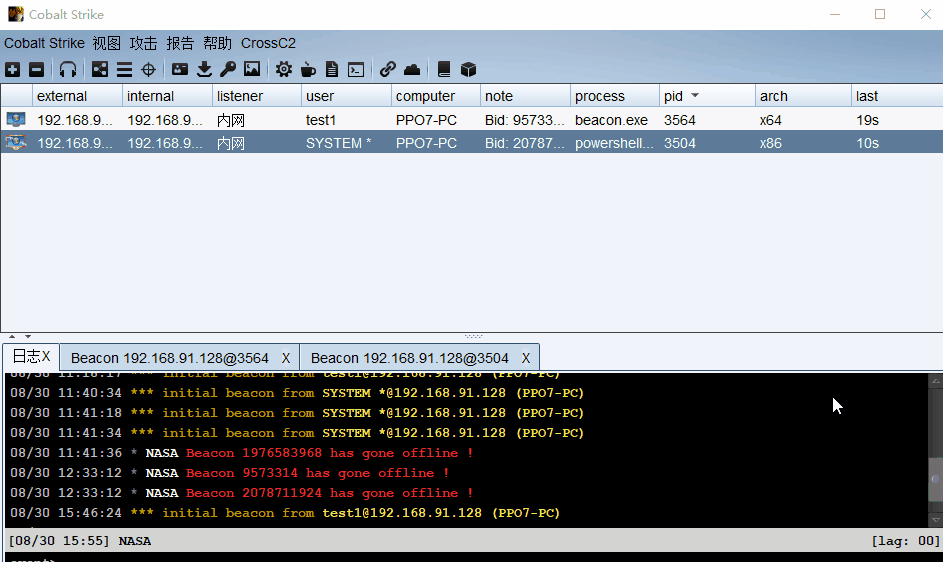Open the 报告 menu

[180, 43]
